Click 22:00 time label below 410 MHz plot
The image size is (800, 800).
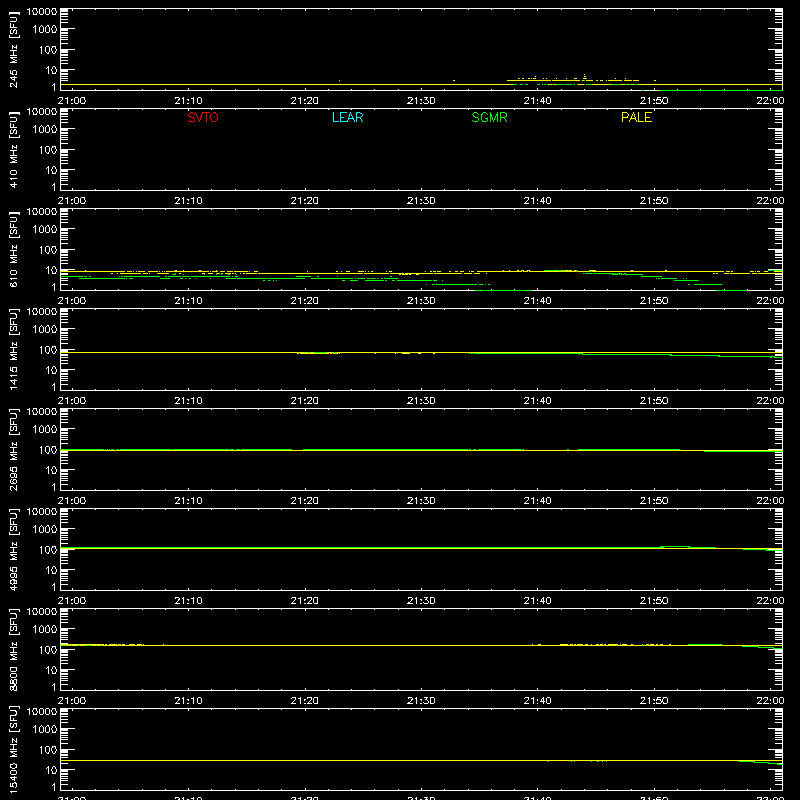770,201
